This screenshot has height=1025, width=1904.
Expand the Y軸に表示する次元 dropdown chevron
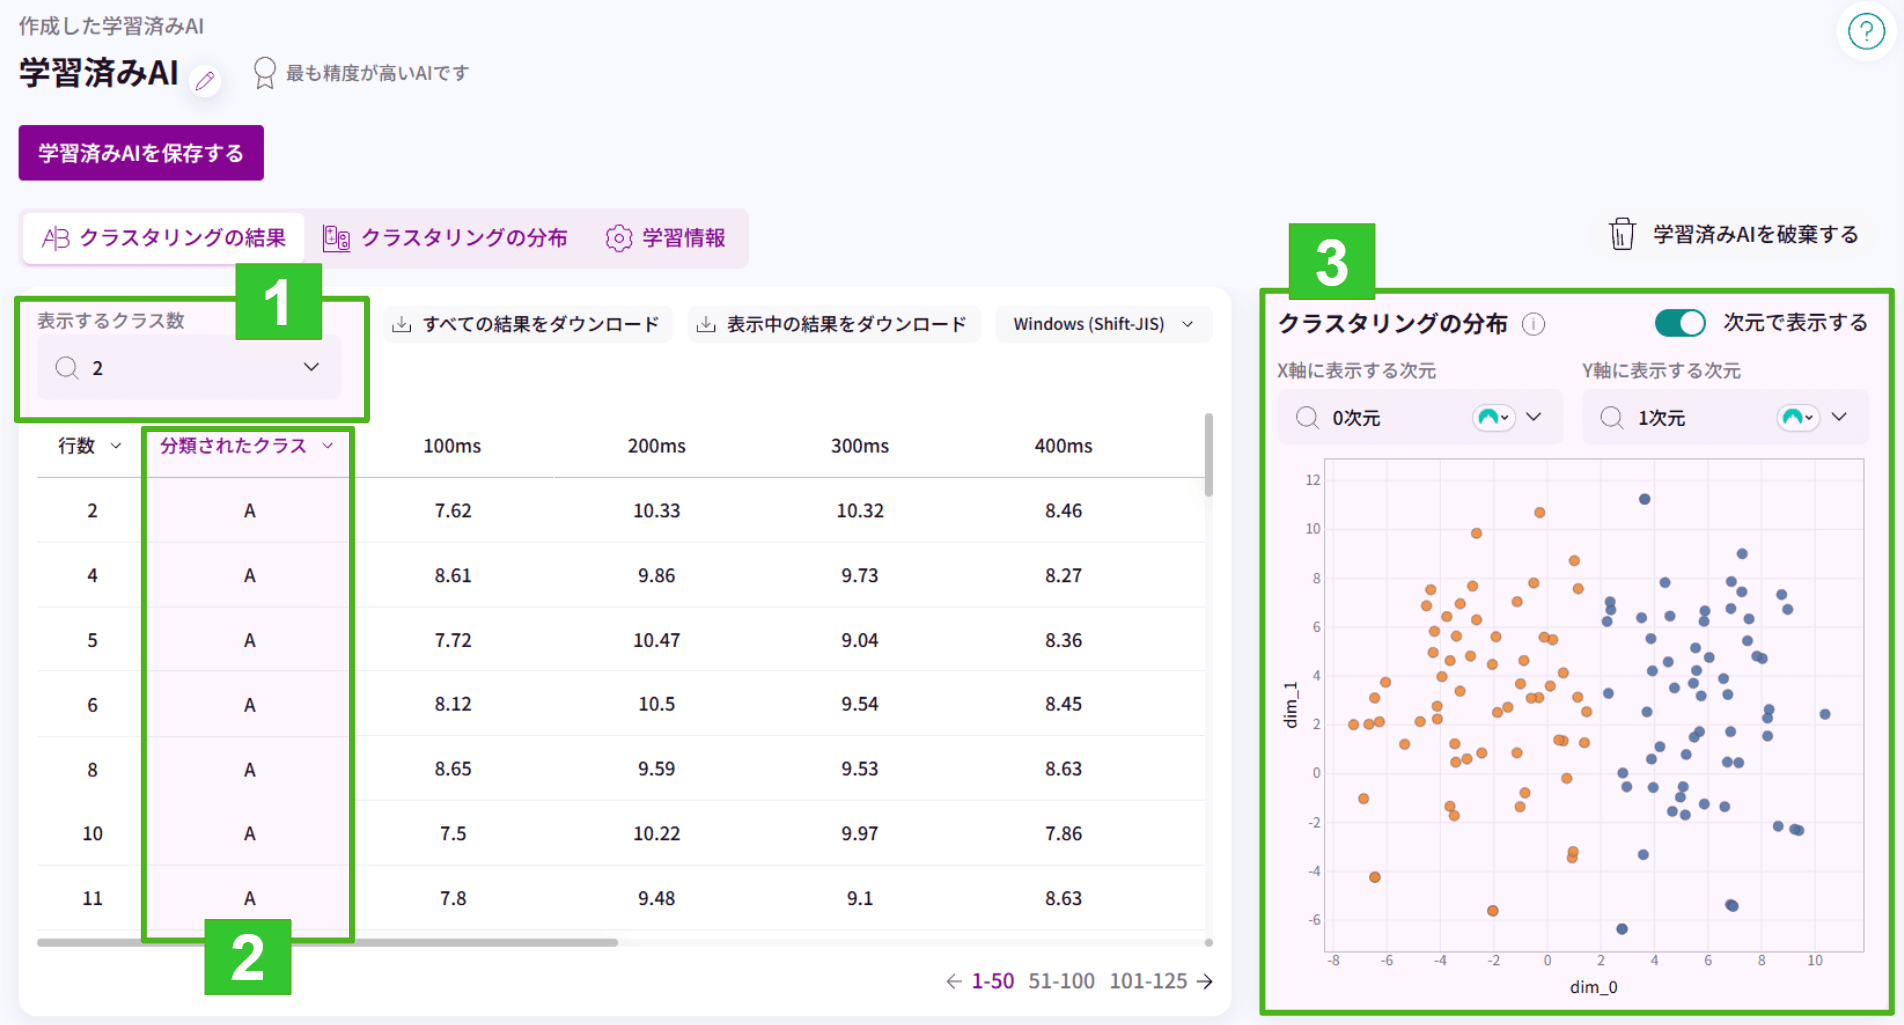coord(1839,417)
